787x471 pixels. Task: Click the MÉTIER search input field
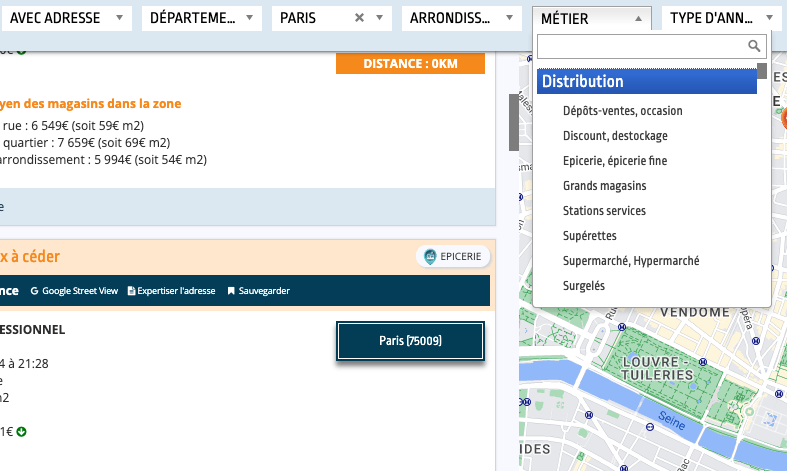click(x=651, y=47)
